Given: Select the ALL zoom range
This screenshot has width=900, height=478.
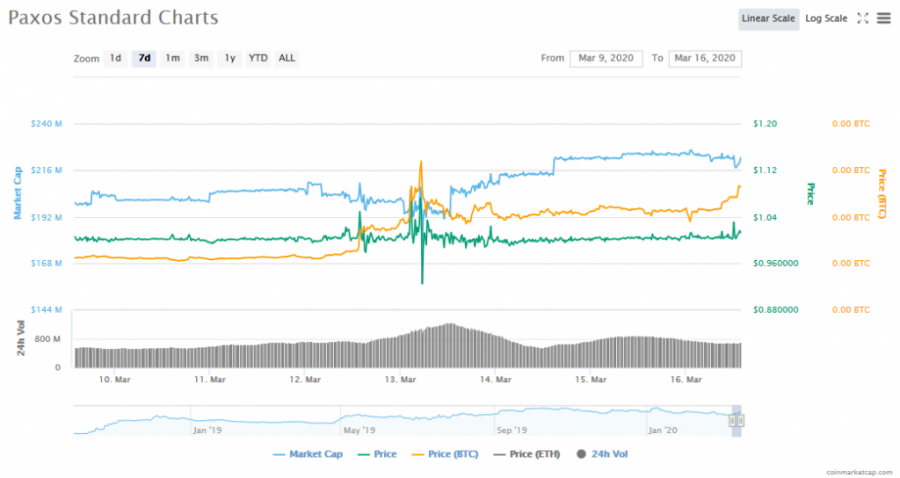Looking at the screenshot, I should coord(286,58).
